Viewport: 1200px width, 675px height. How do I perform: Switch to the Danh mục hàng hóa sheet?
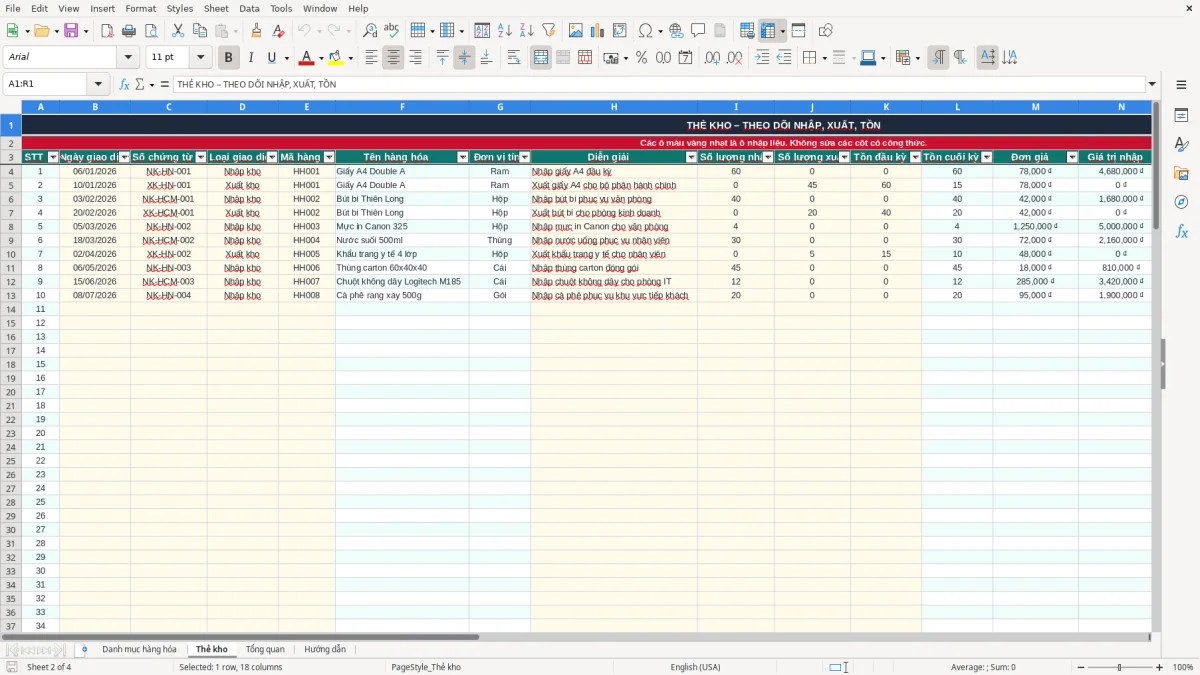(139, 650)
